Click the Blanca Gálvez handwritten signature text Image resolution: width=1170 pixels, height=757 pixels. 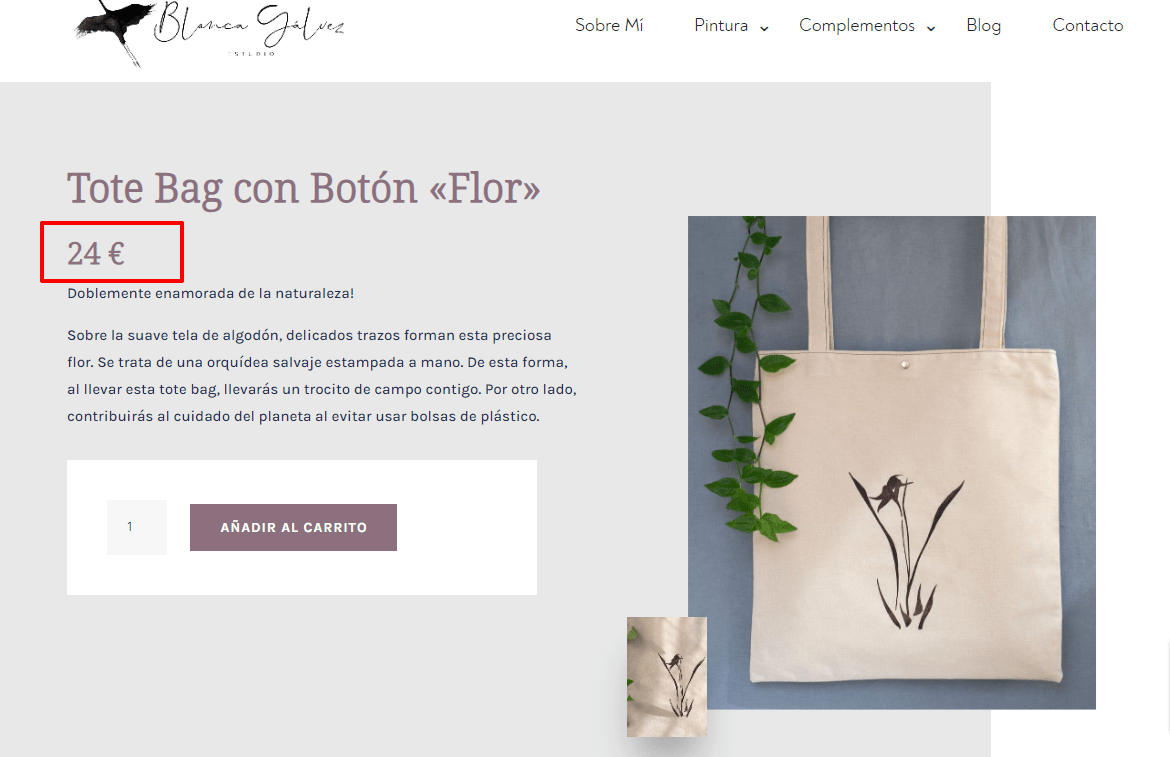(249, 25)
